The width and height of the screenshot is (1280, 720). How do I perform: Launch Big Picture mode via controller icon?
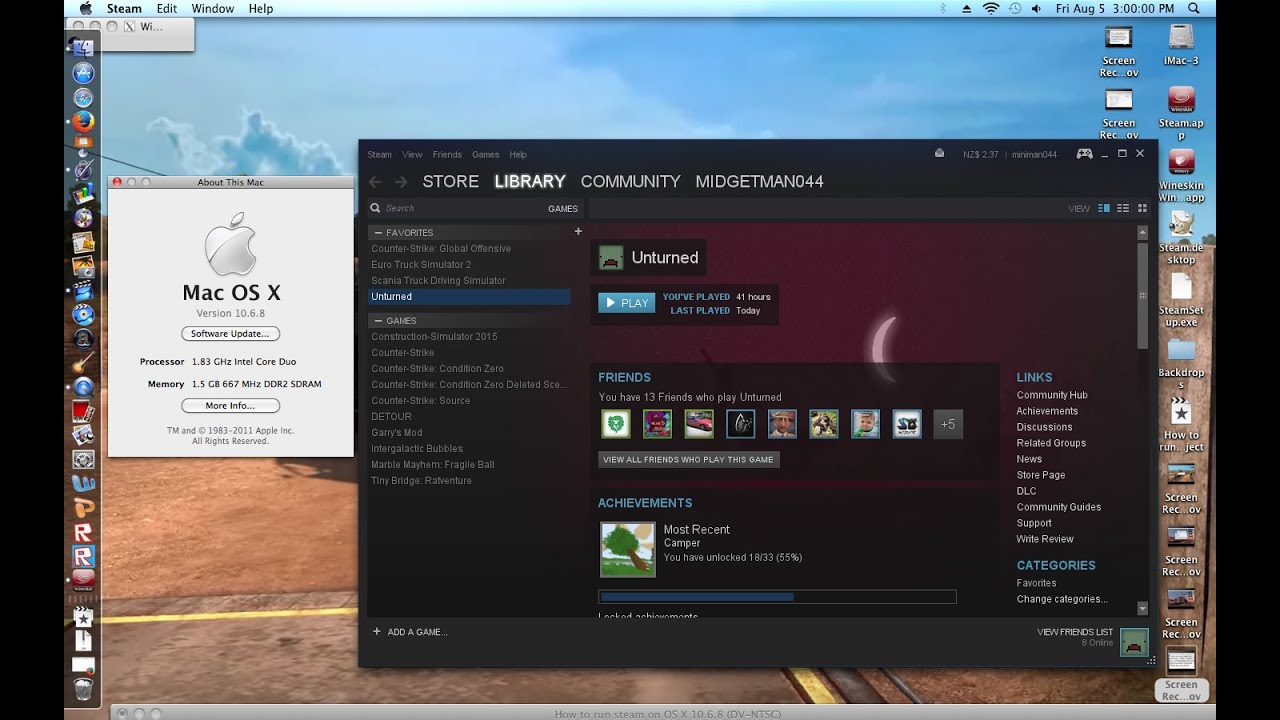tap(1084, 154)
